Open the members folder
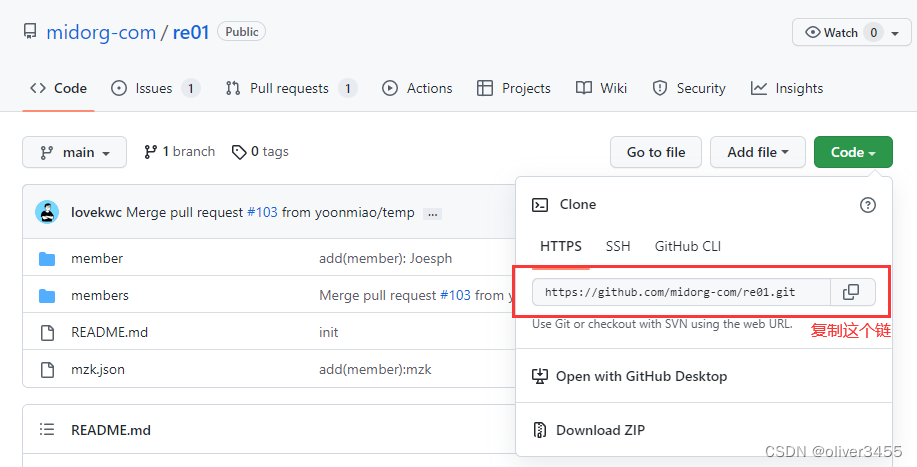 pos(100,295)
